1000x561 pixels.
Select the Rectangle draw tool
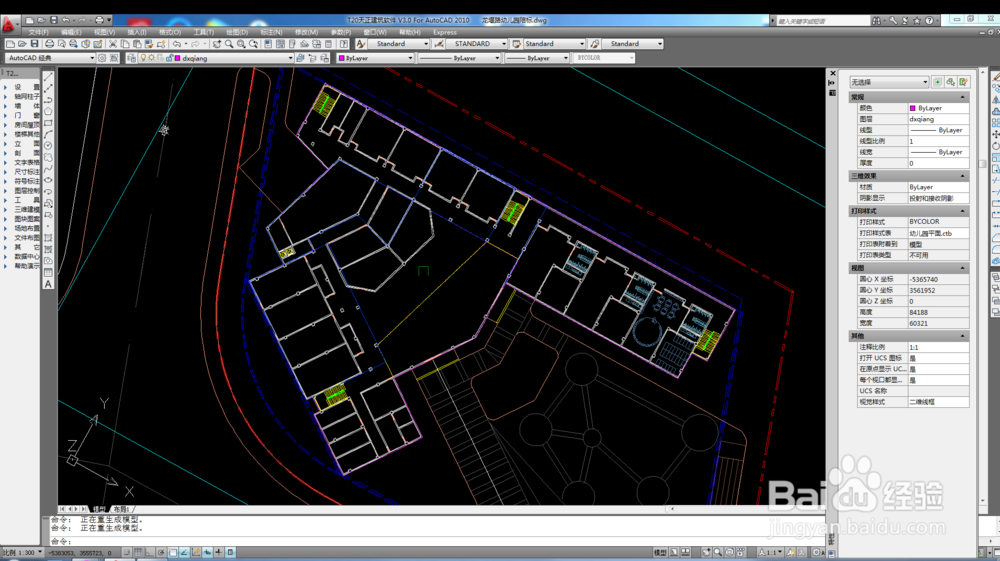[48, 122]
